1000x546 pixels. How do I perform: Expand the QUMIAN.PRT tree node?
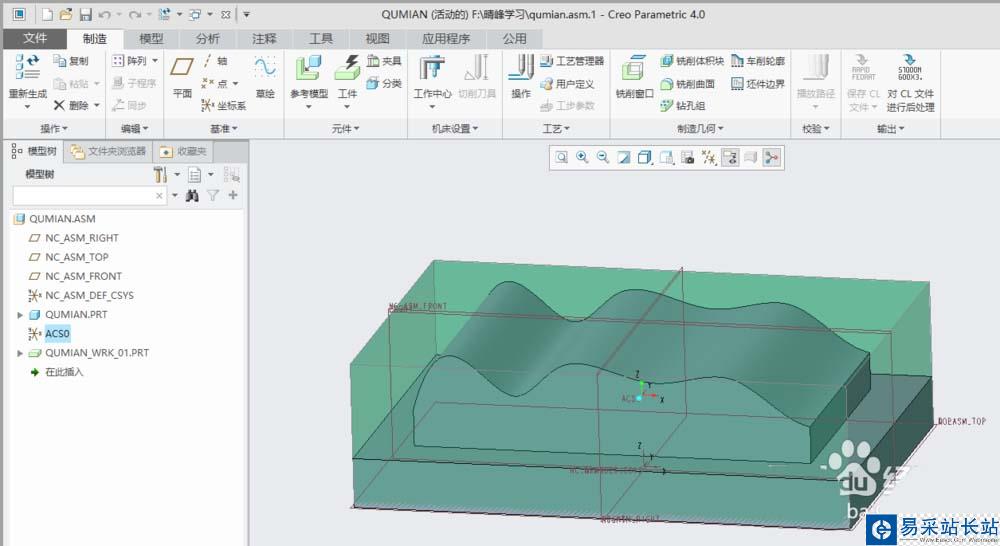(x=20, y=315)
